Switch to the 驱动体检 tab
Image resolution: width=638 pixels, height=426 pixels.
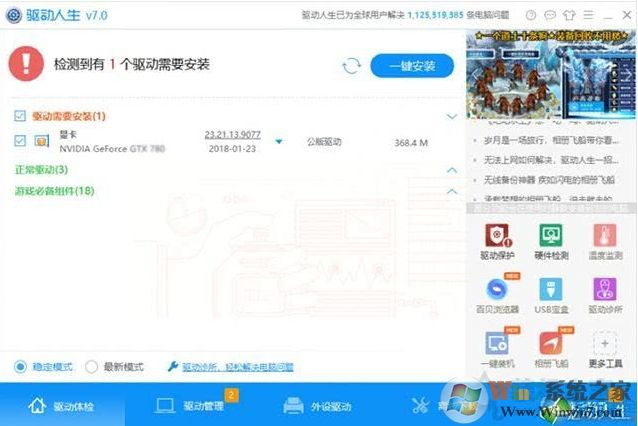pyautogui.click(x=61, y=406)
